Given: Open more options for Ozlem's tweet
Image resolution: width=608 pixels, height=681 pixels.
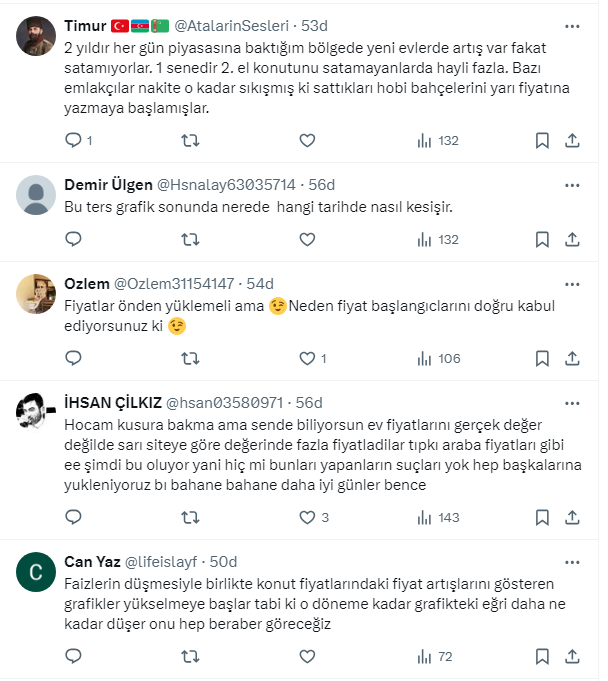Looking at the screenshot, I should click(x=571, y=283).
